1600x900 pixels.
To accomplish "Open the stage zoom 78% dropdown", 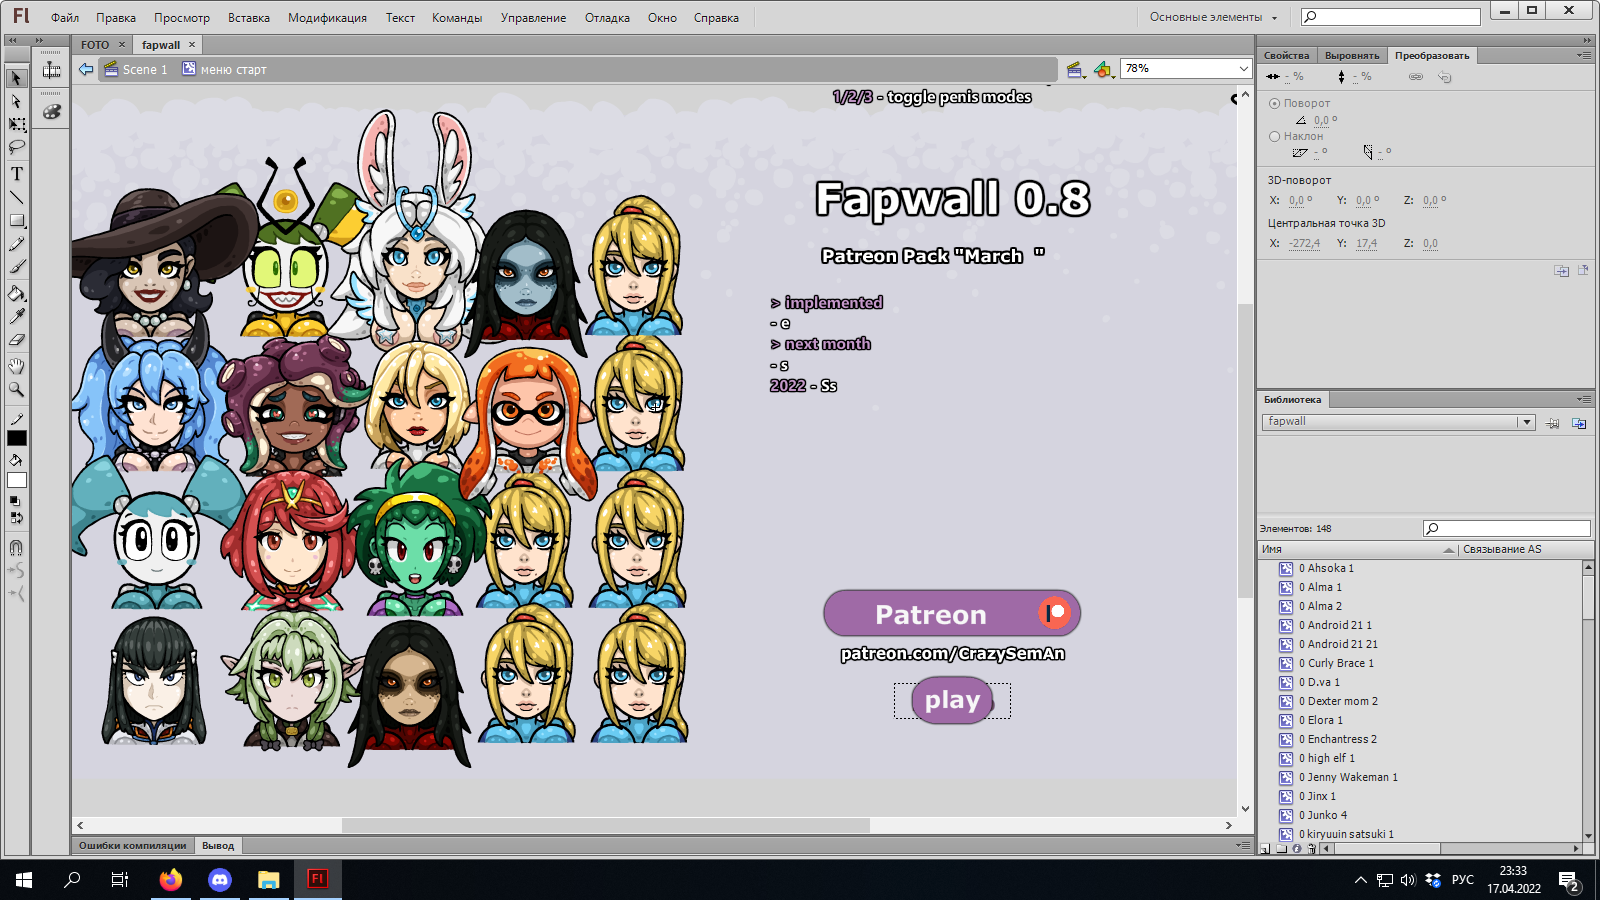I will (1243, 69).
